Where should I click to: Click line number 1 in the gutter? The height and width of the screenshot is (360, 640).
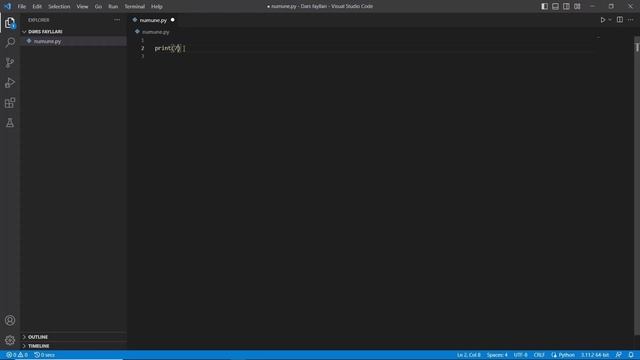[142, 40]
